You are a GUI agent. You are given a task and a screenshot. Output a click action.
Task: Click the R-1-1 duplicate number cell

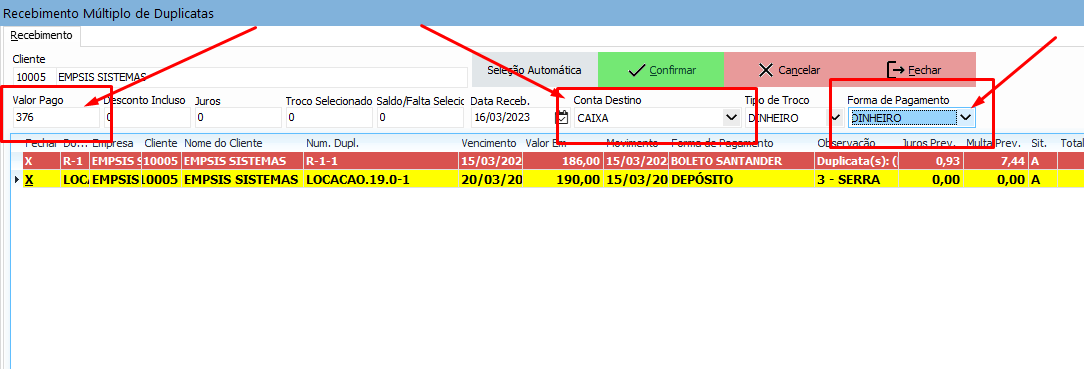[382, 161]
